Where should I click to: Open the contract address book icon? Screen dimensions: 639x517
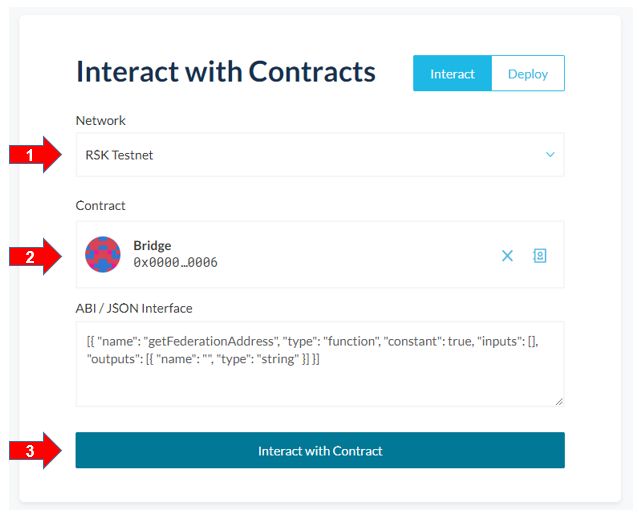(540, 256)
